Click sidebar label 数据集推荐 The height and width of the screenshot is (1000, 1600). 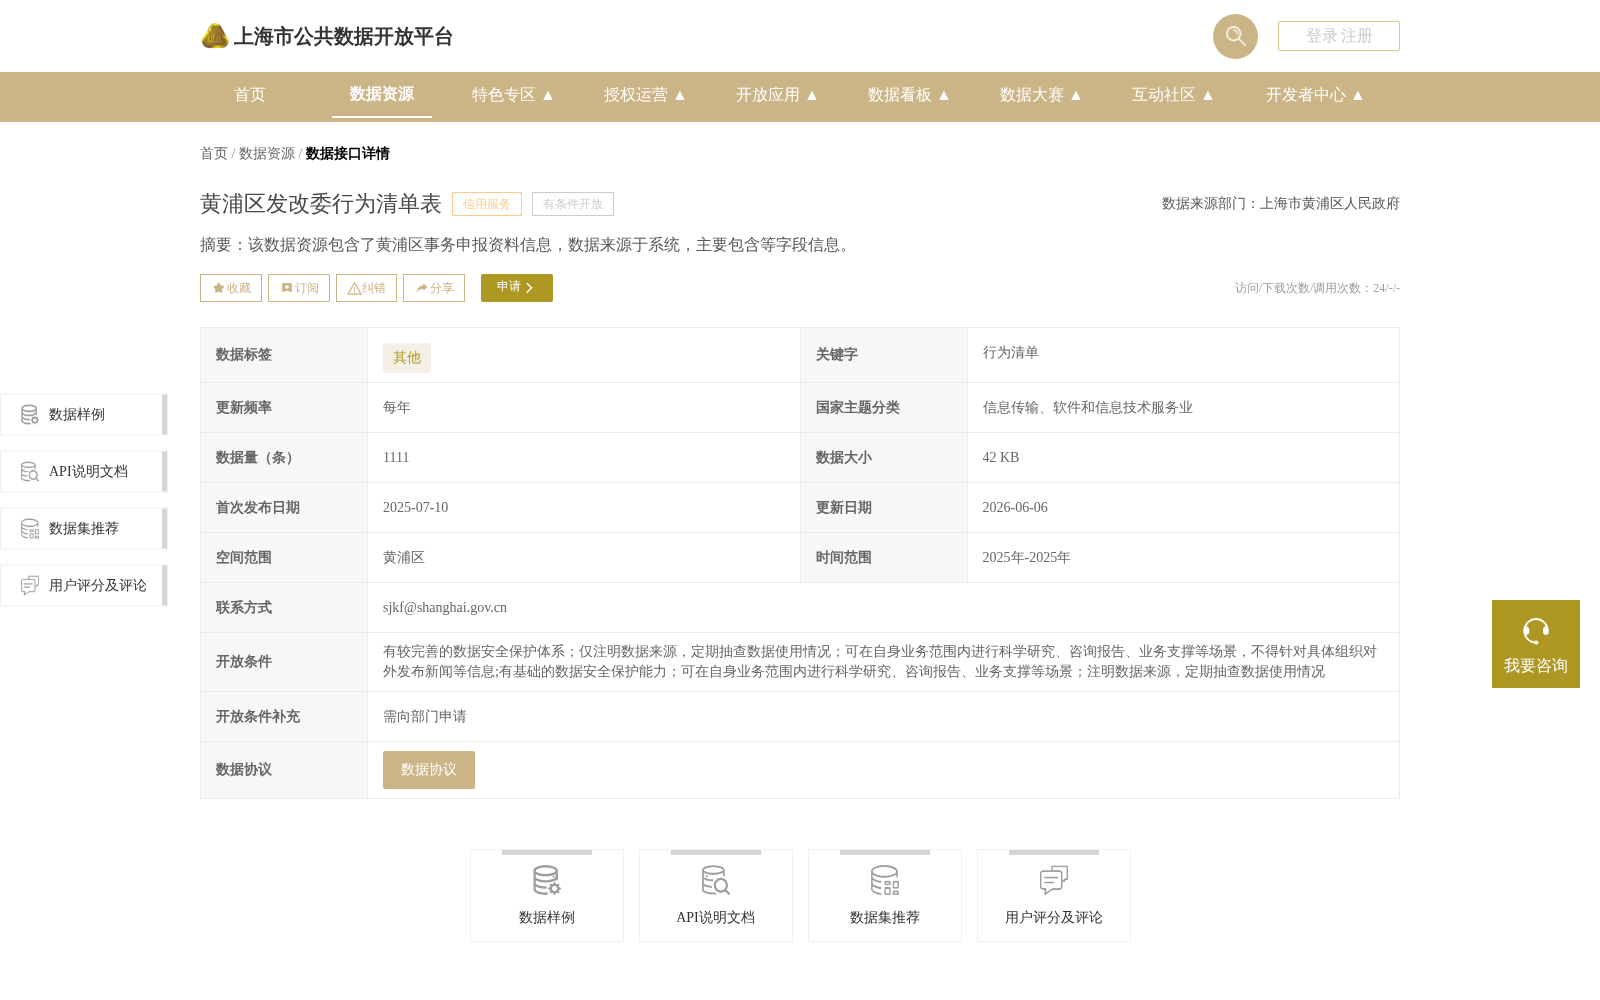point(84,528)
